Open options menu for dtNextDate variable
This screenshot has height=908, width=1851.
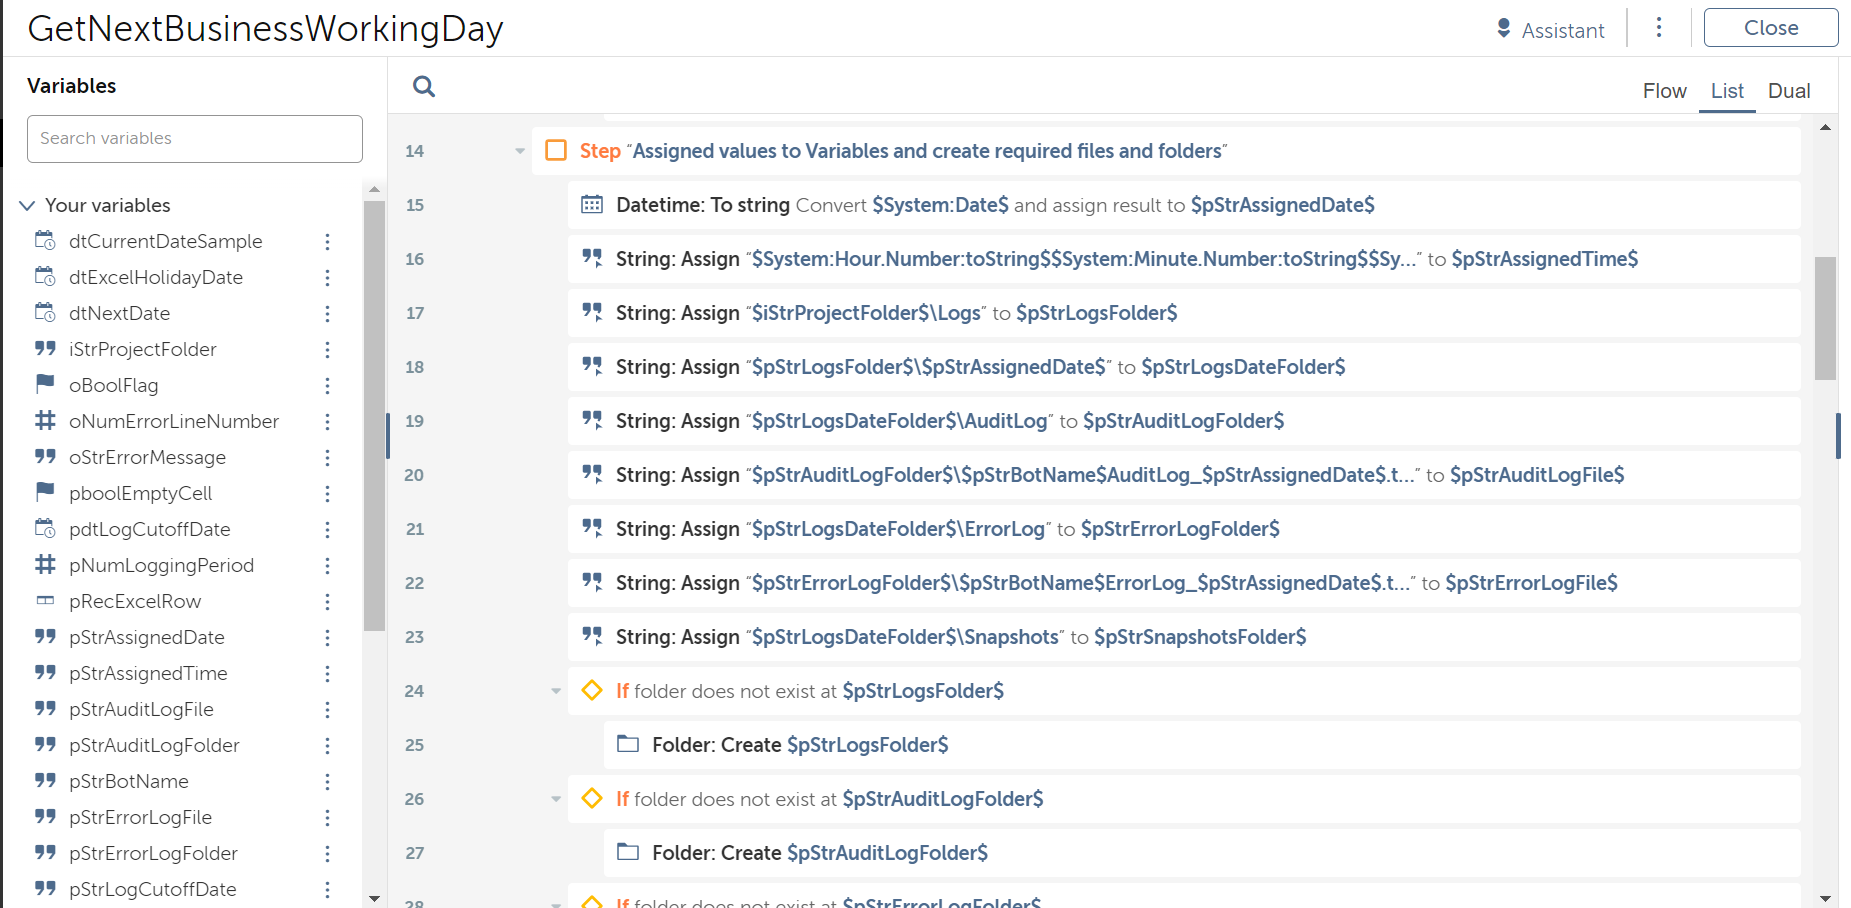[x=327, y=314]
